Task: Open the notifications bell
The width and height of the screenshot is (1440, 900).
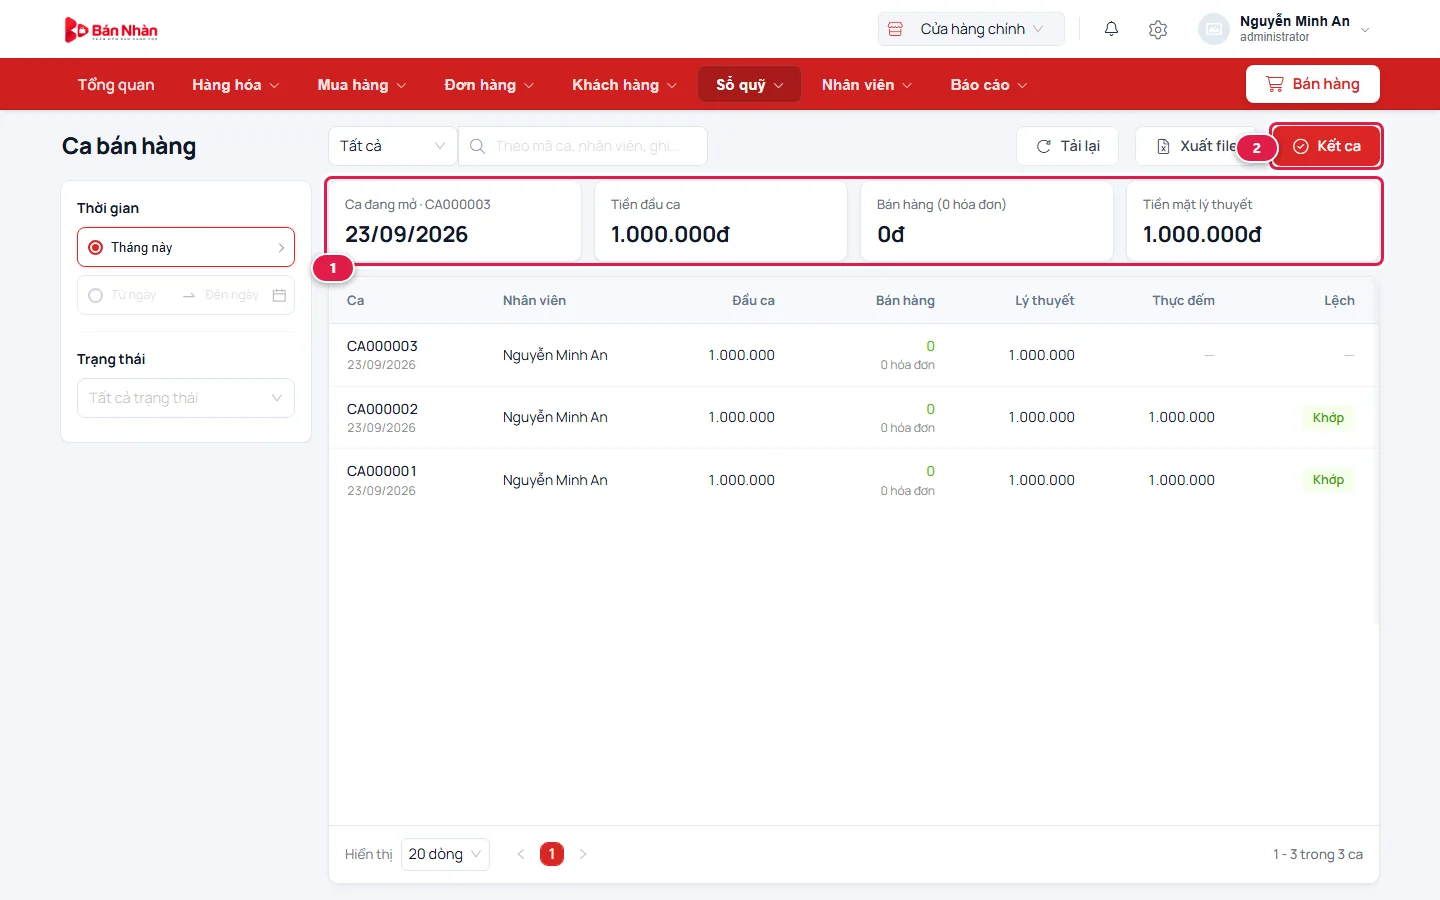Action: coord(1111,29)
